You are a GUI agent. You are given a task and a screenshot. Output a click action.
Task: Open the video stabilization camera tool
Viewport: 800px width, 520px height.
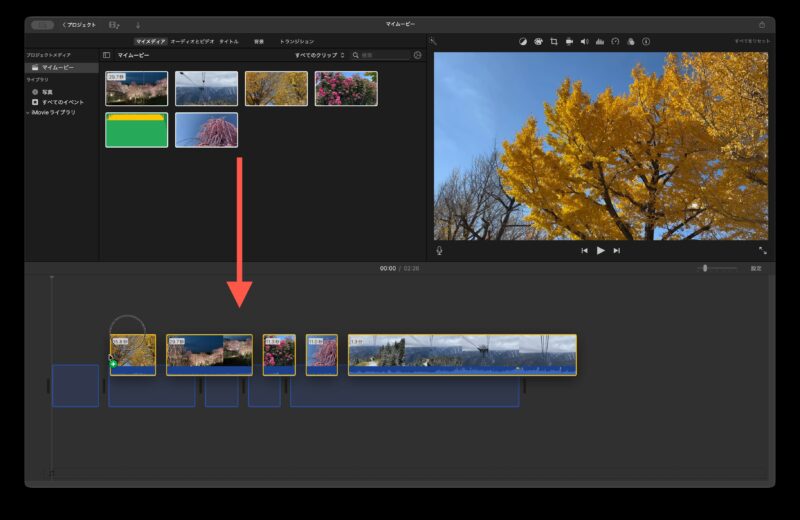[569, 41]
